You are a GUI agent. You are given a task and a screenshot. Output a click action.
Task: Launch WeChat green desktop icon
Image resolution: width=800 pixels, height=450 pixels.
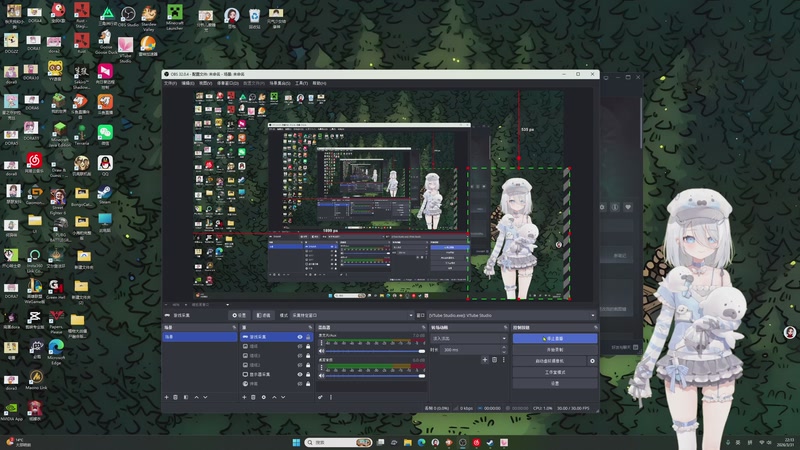click(105, 135)
